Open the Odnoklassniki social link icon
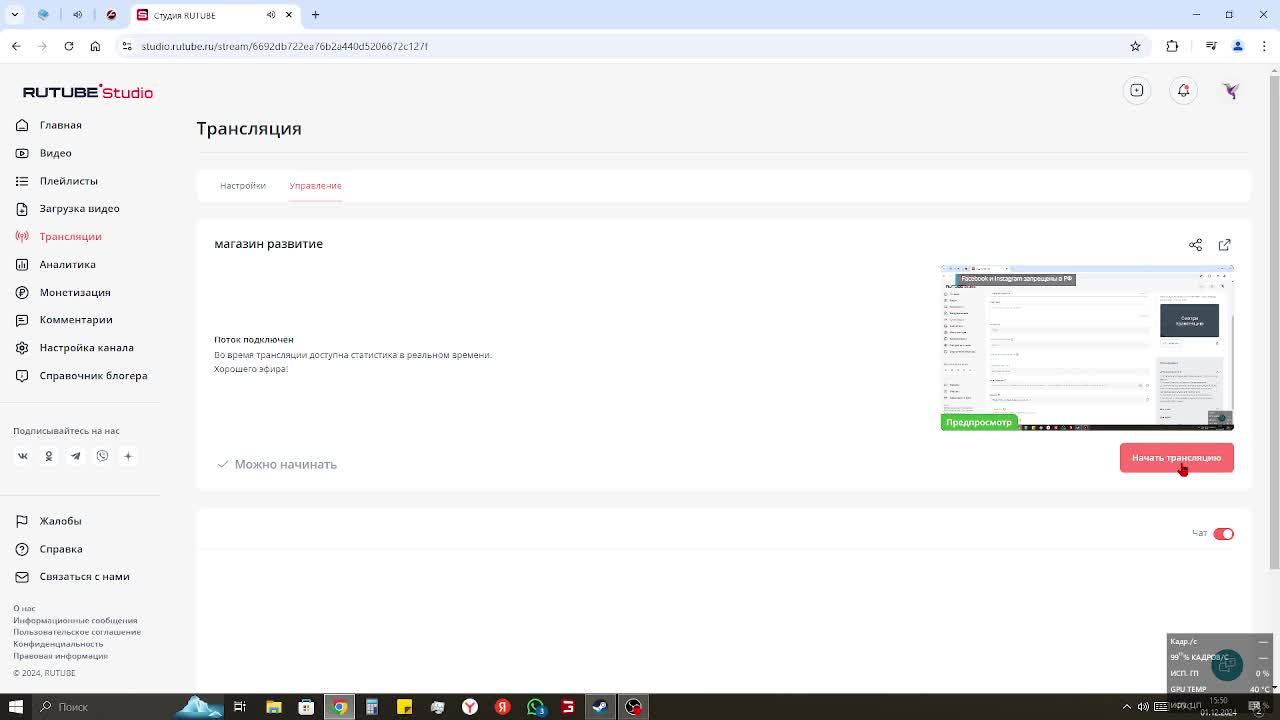The width and height of the screenshot is (1280, 720). [x=48, y=456]
